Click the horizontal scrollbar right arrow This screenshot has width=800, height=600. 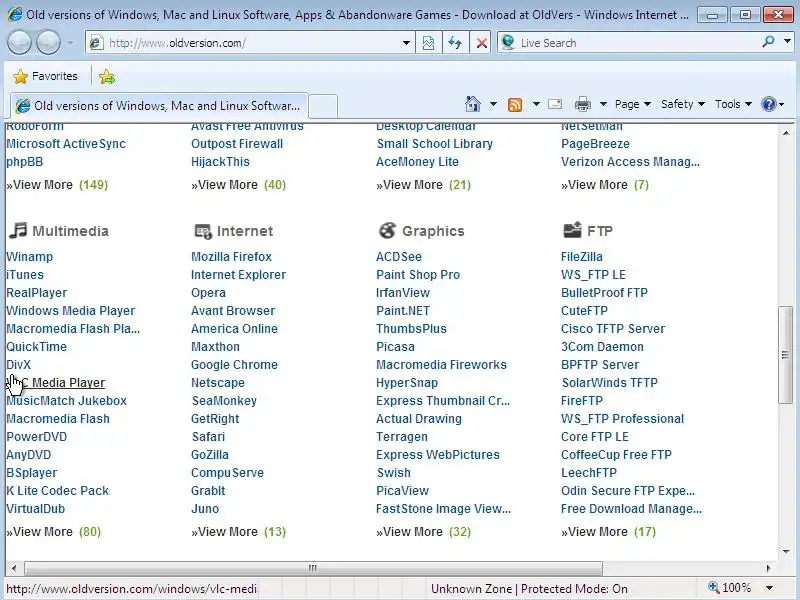[x=768, y=568]
